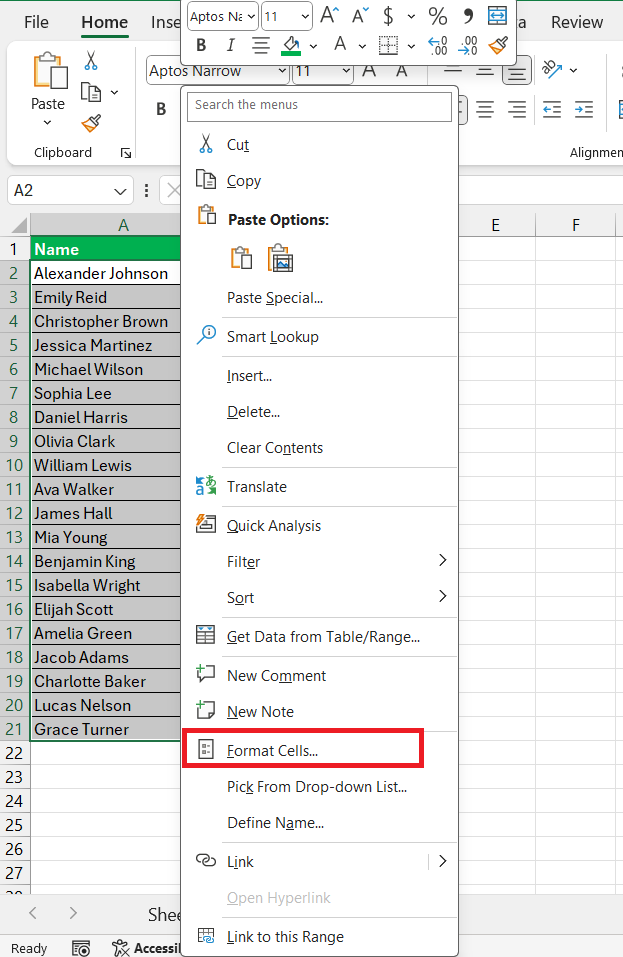Click Link to this Range

point(320,936)
